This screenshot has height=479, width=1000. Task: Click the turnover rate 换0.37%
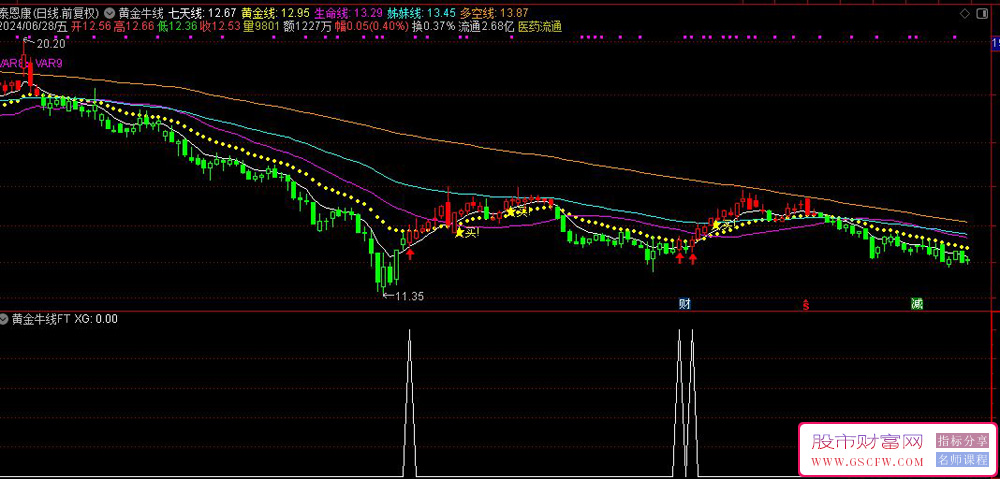tap(434, 26)
